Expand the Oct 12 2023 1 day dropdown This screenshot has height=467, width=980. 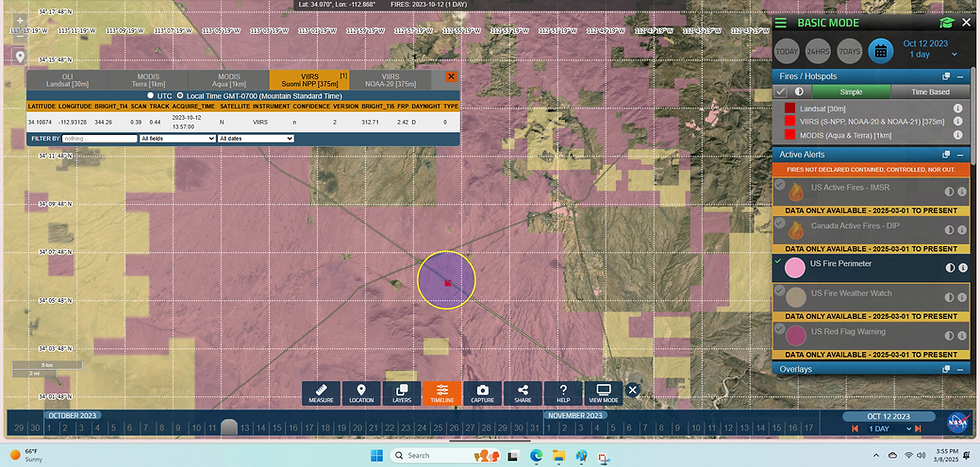954,55
